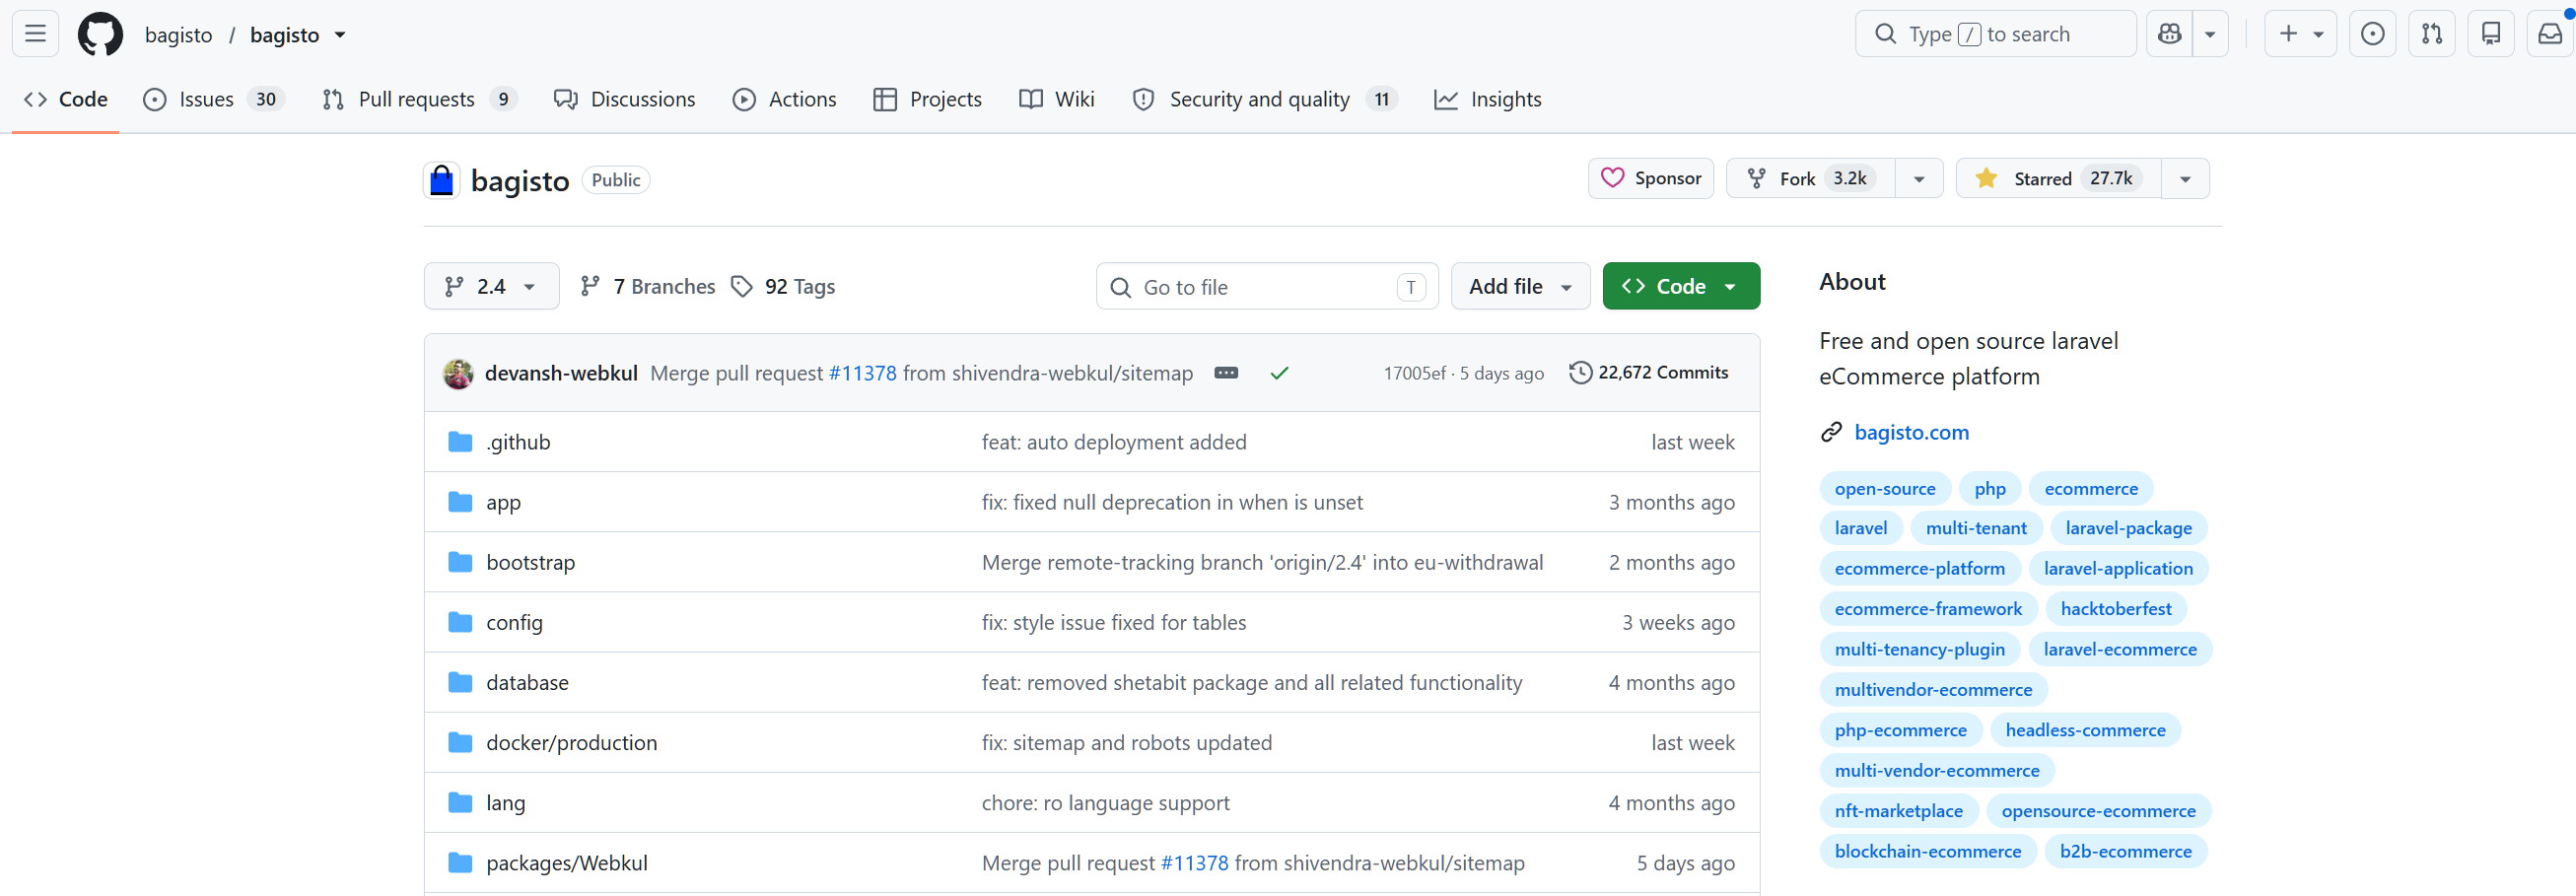Open the 2.4 branch selector
Viewport: 2576px width, 896px height.
click(x=491, y=286)
